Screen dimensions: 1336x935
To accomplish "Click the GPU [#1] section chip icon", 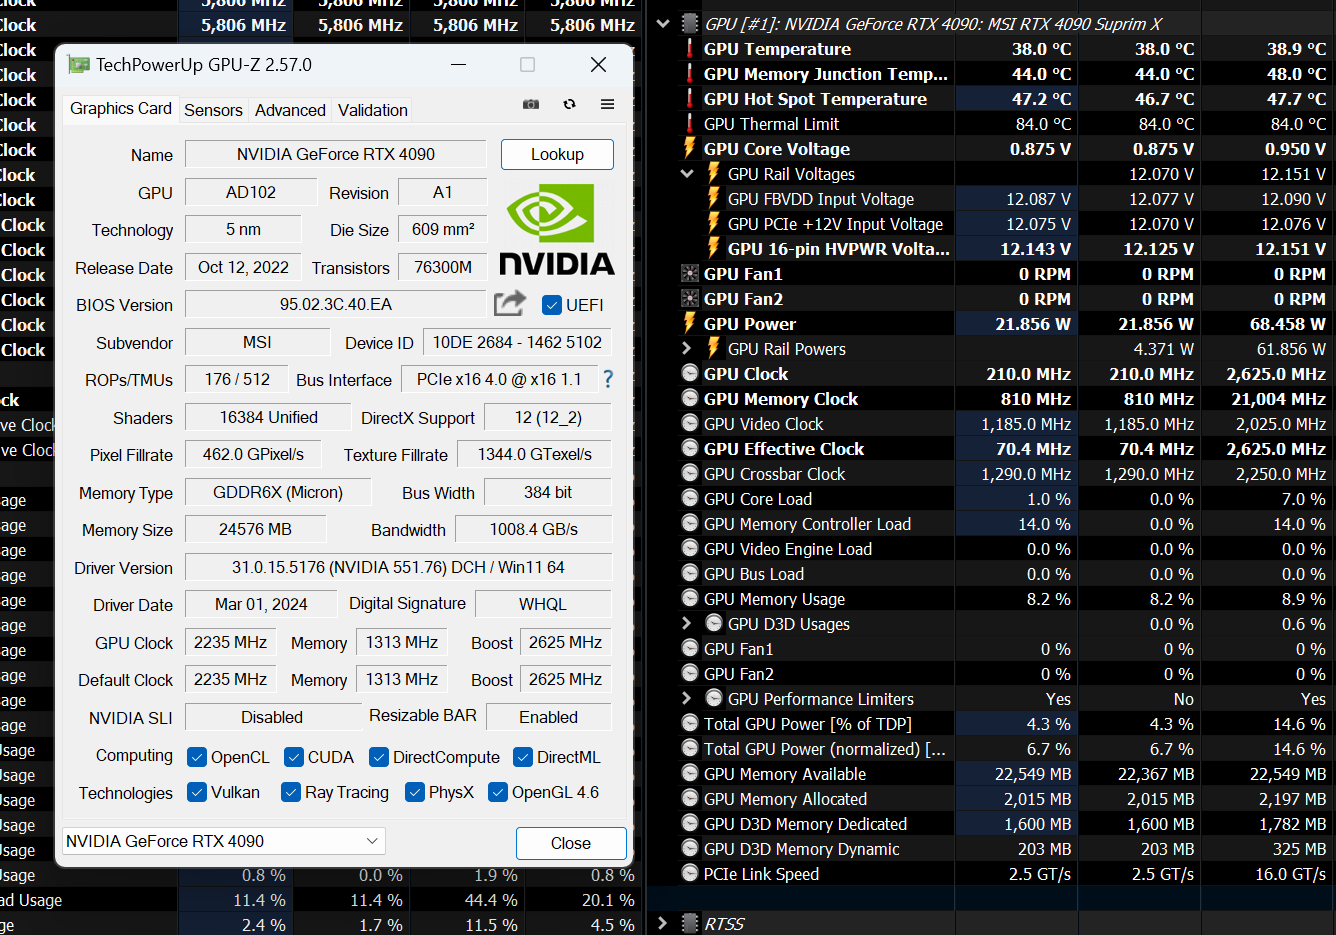I will click(x=689, y=24).
